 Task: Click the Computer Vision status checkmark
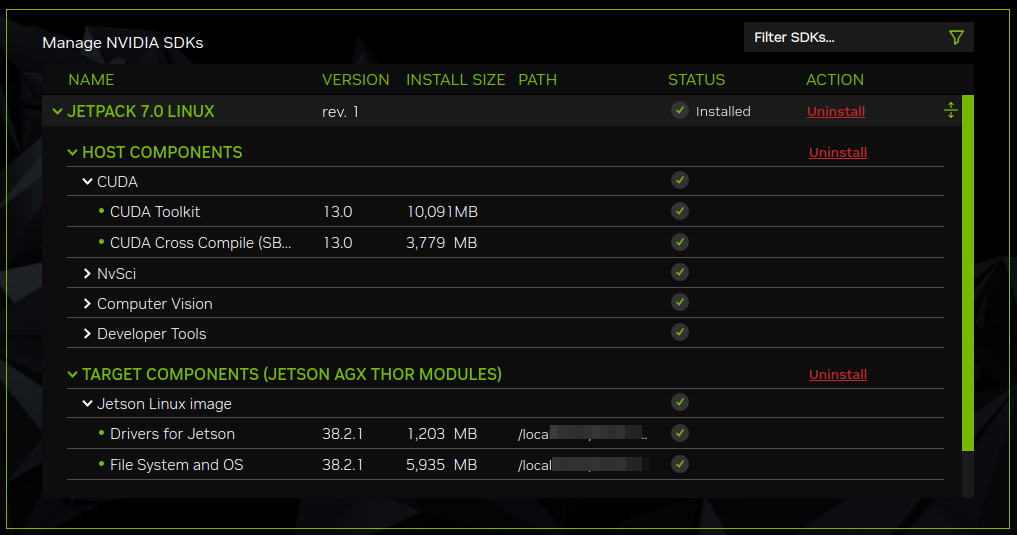point(680,302)
